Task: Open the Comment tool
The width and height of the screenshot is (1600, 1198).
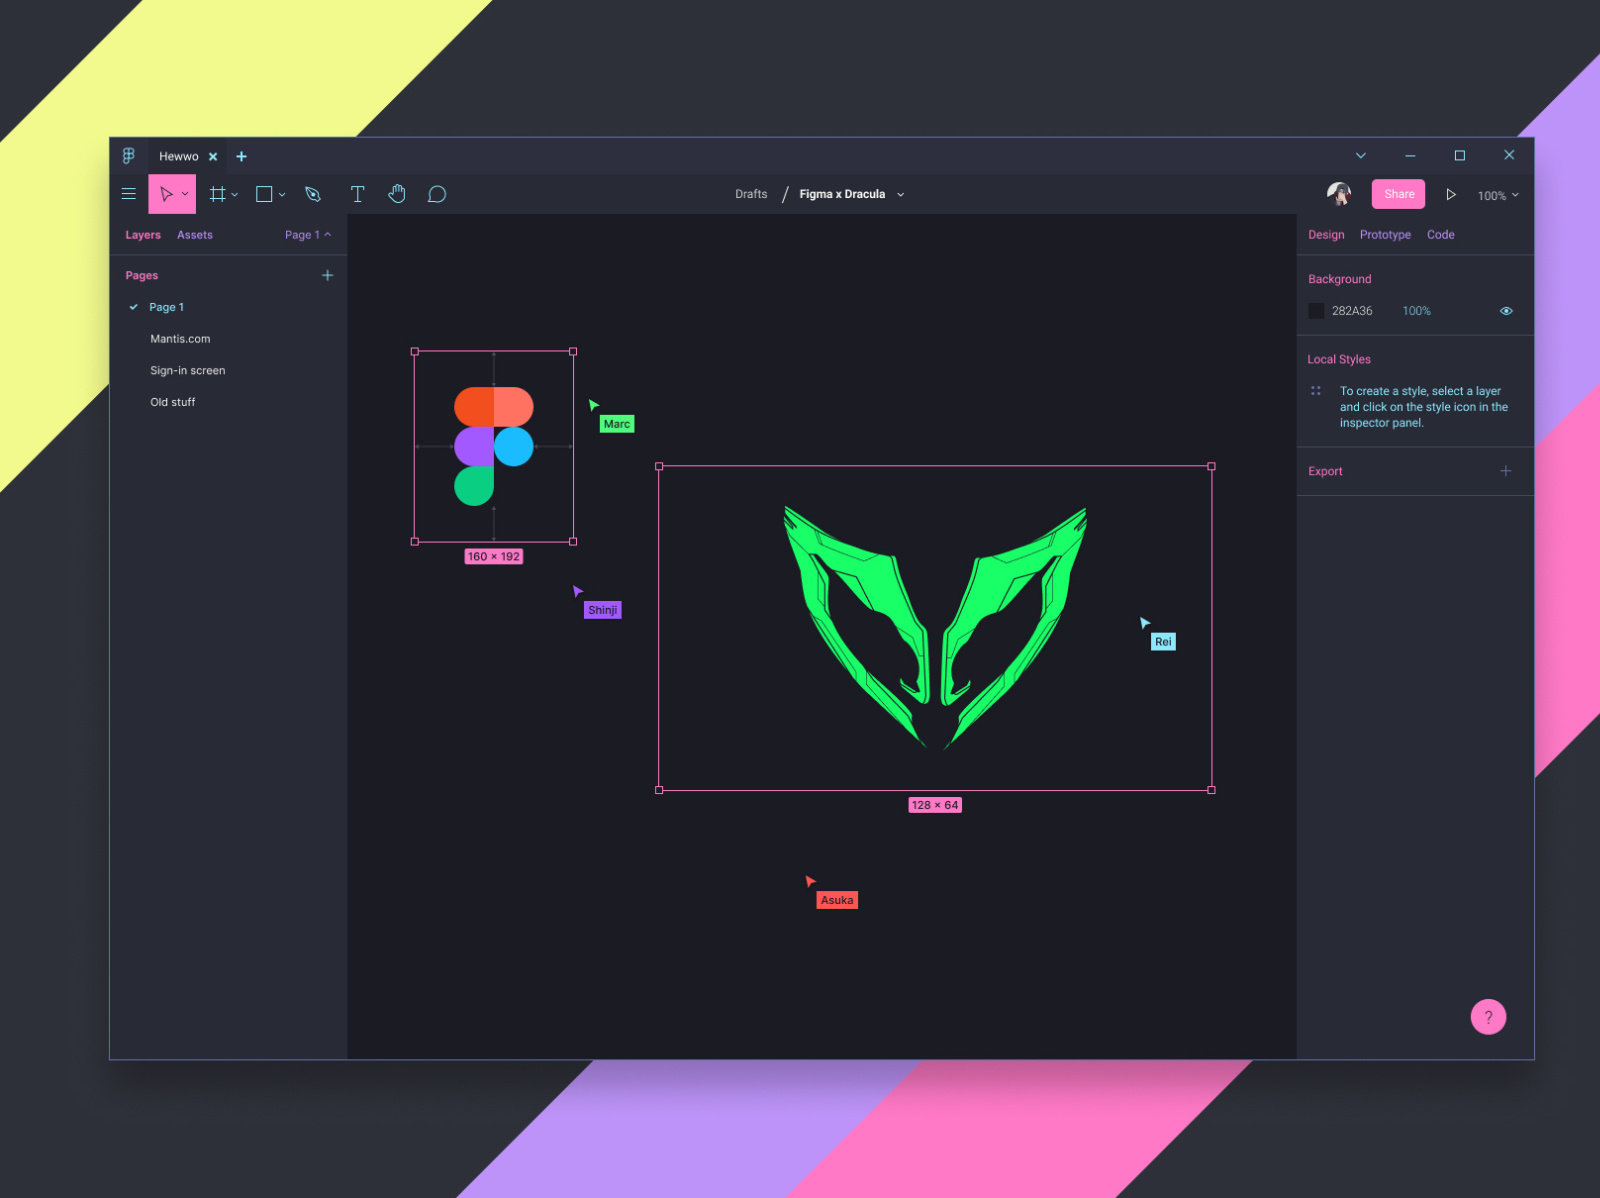Action: [436, 193]
